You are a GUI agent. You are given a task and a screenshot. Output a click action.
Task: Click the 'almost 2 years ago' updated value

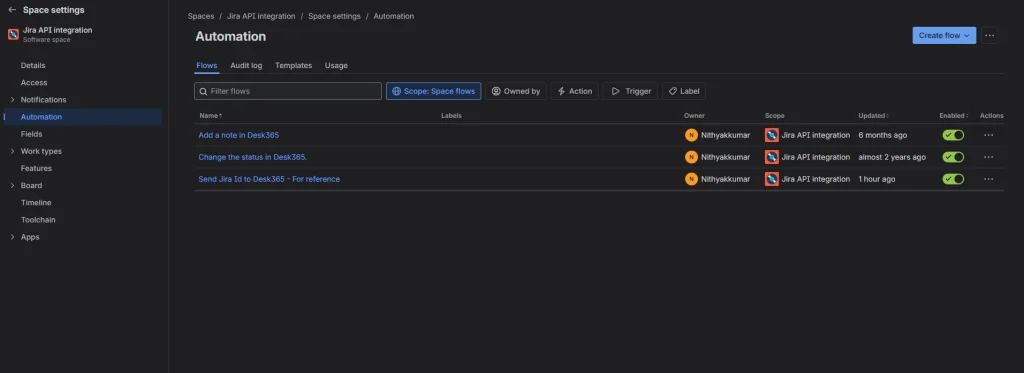(892, 157)
